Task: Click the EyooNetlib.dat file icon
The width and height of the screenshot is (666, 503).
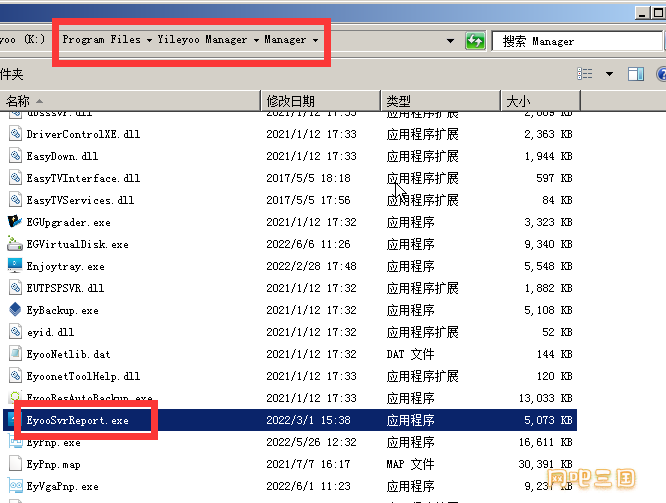Action: point(15,354)
